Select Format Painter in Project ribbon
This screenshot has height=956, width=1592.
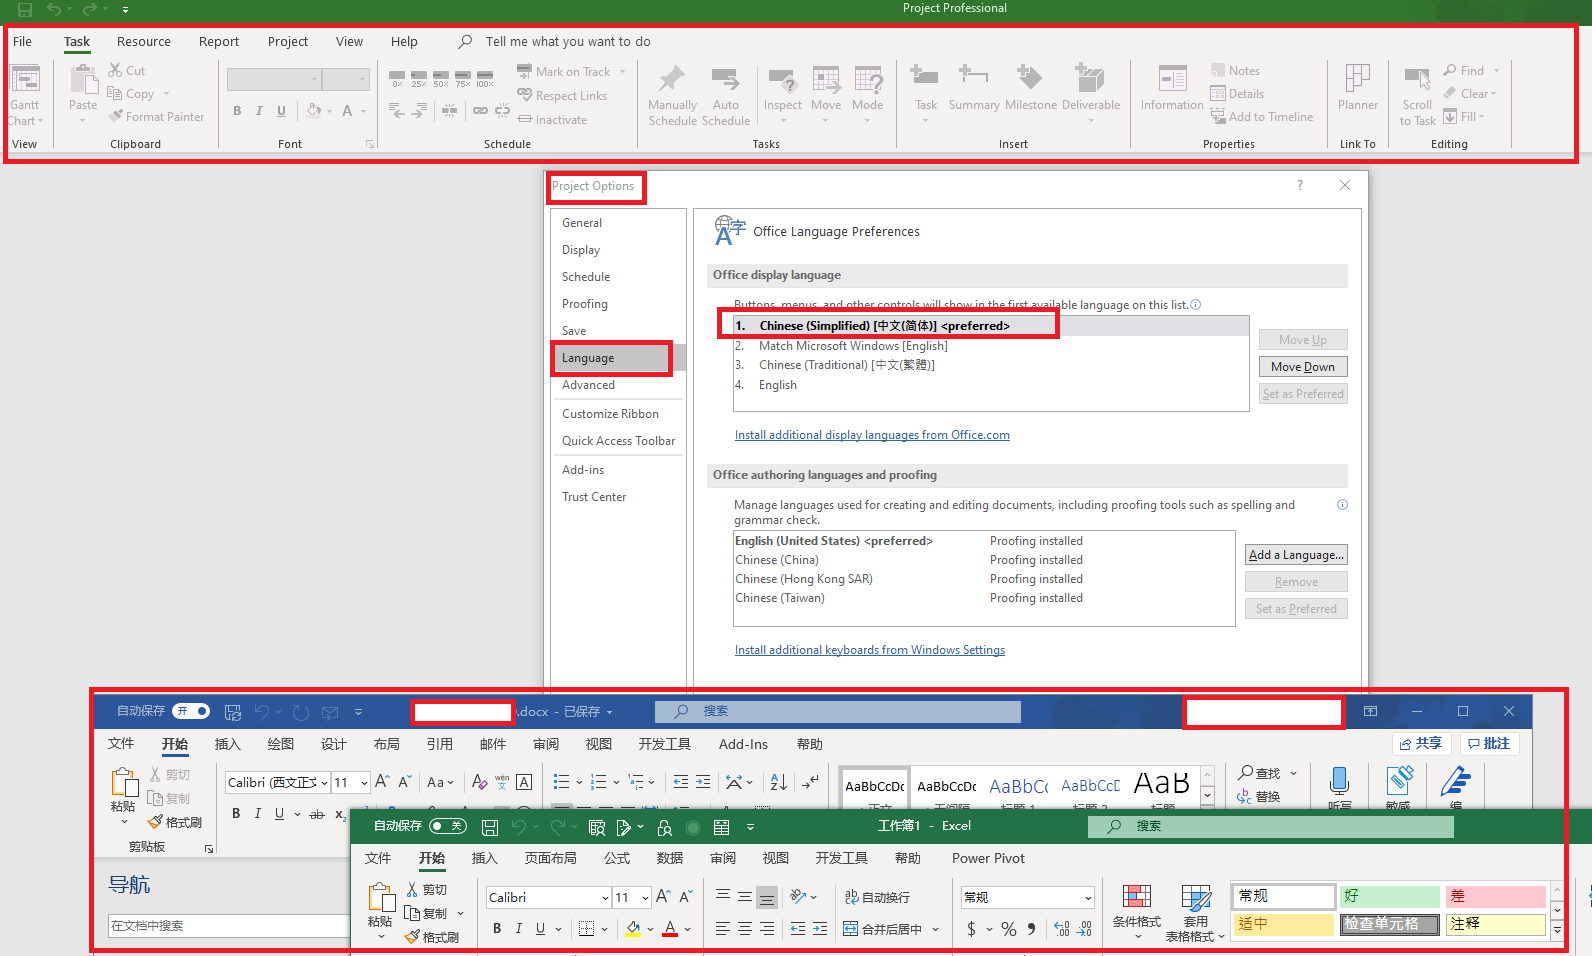(x=157, y=117)
